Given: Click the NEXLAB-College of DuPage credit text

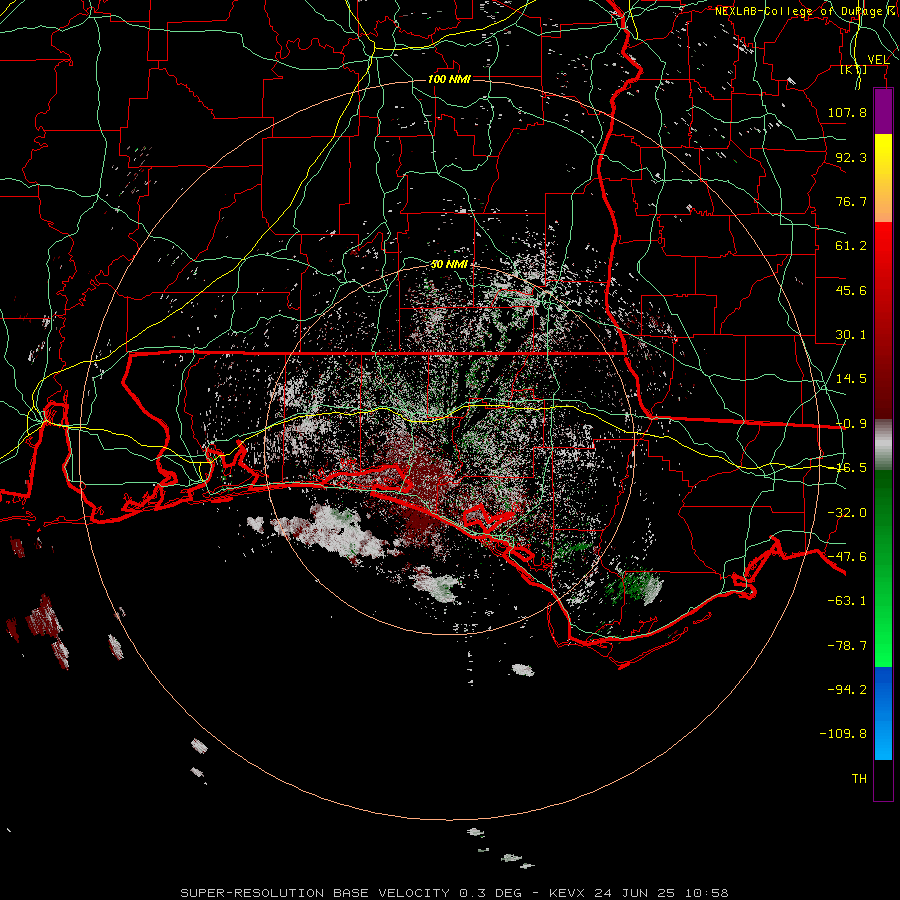Looking at the screenshot, I should 804,11.
